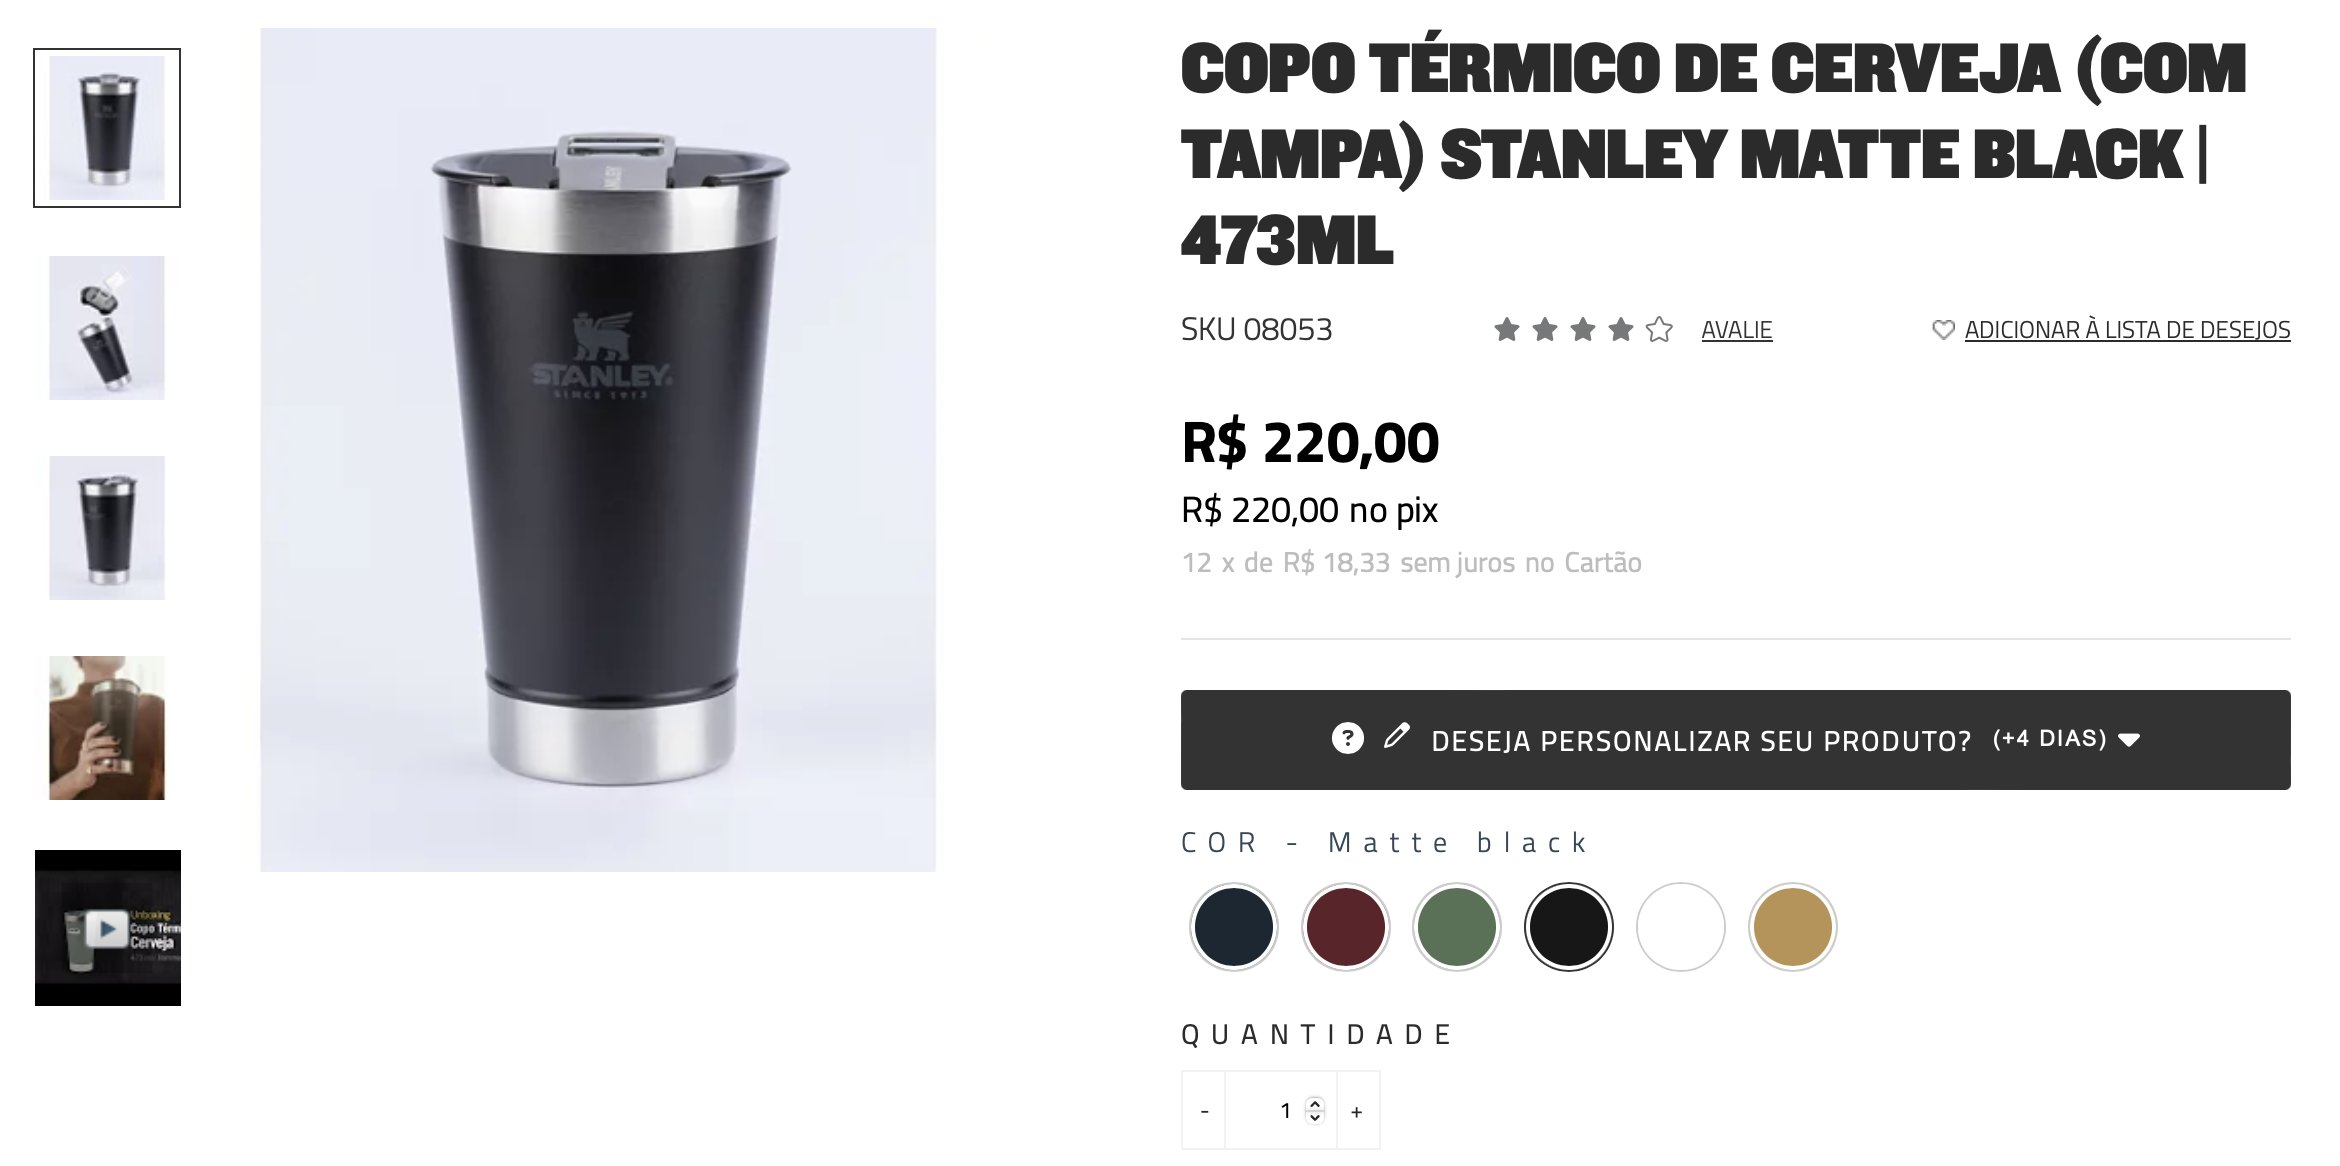Image resolution: width=2340 pixels, height=1166 pixels.
Task: Click the pencil personalize icon
Action: pos(1396,737)
